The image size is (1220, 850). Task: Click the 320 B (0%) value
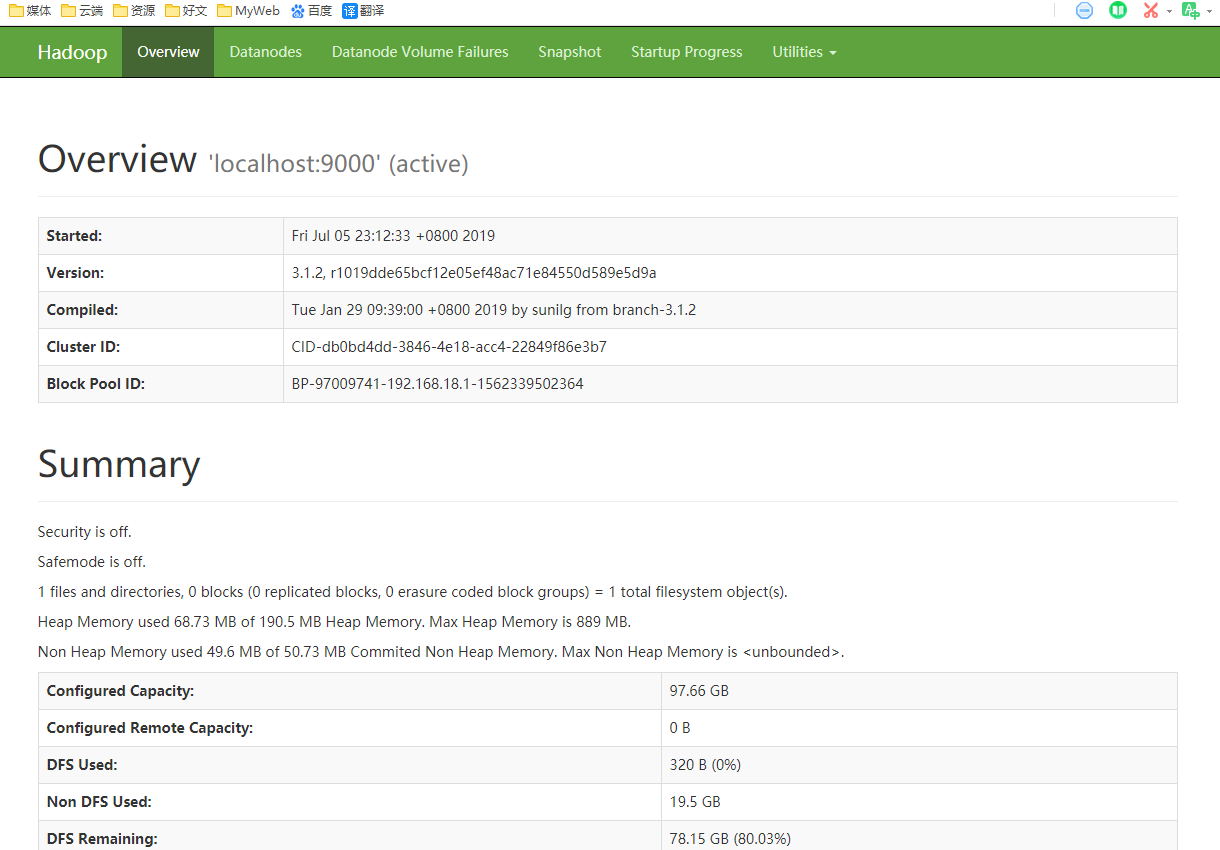point(705,765)
